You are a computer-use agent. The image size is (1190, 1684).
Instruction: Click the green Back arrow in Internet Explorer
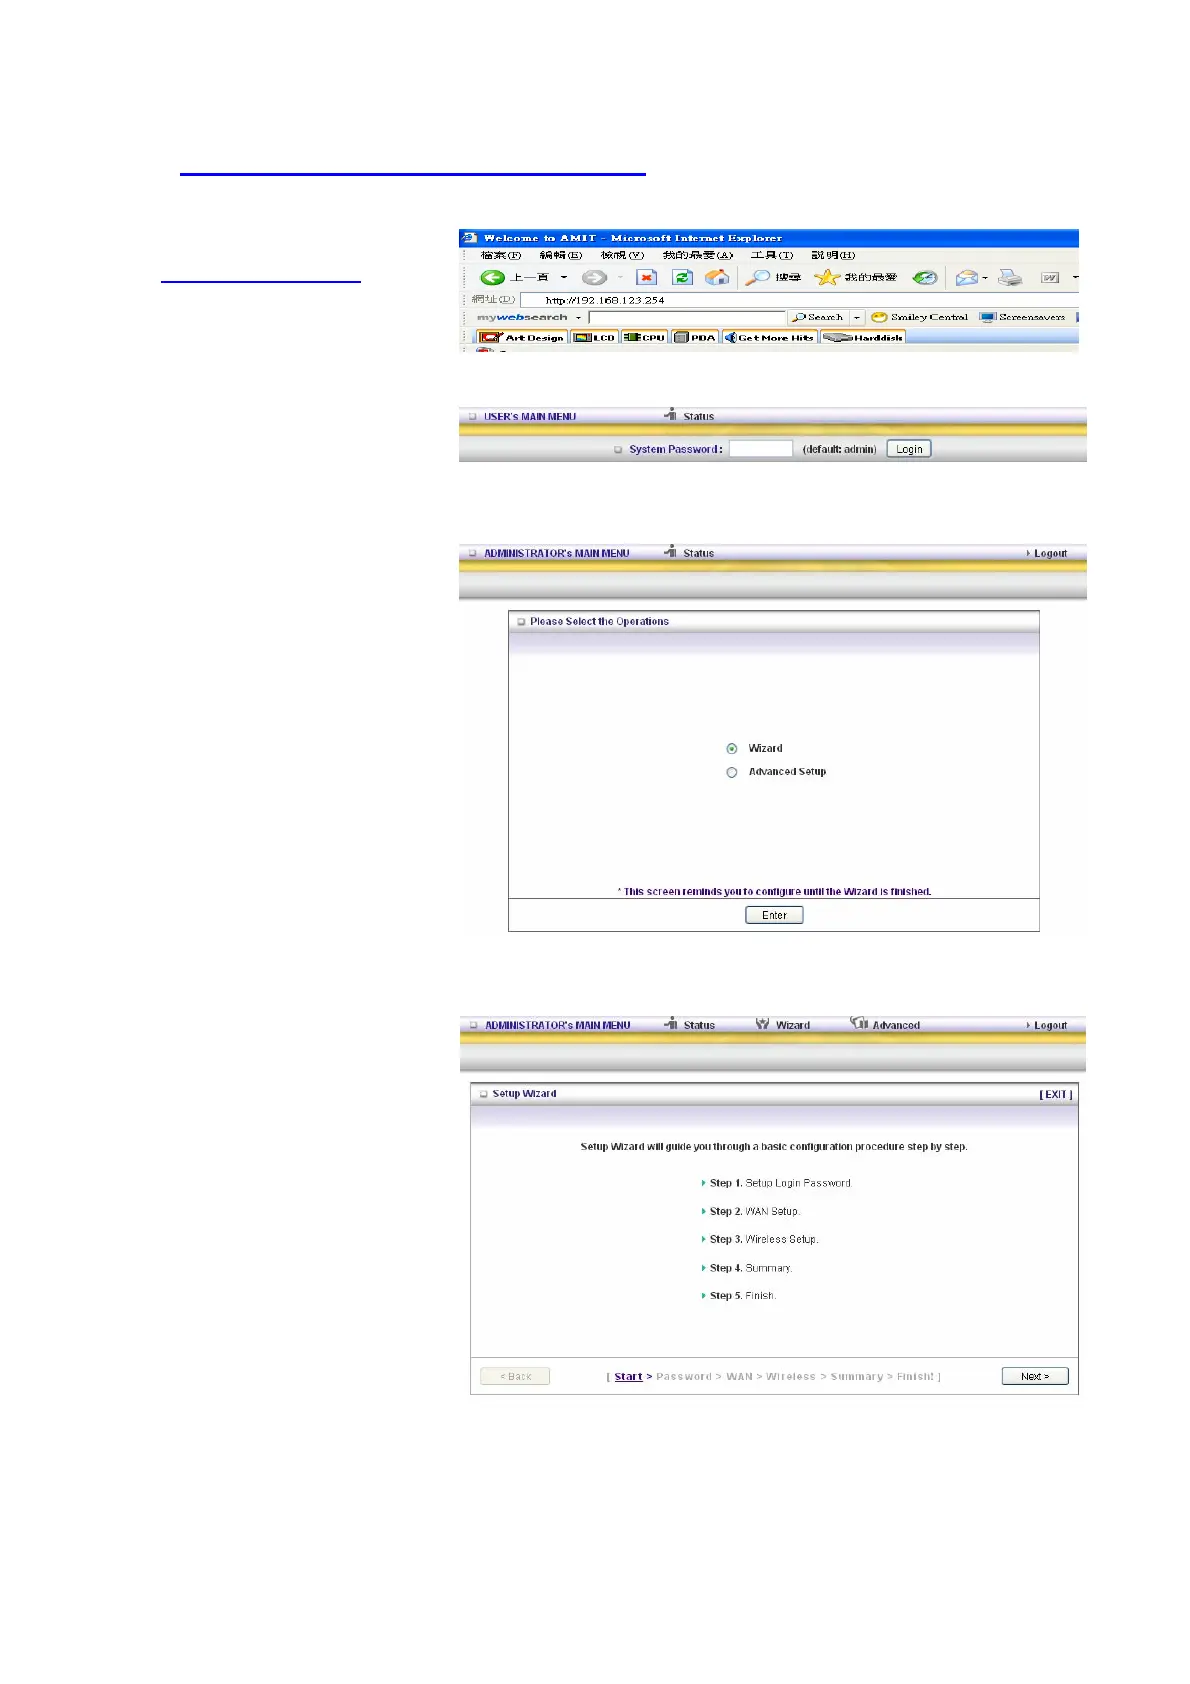tap(492, 277)
